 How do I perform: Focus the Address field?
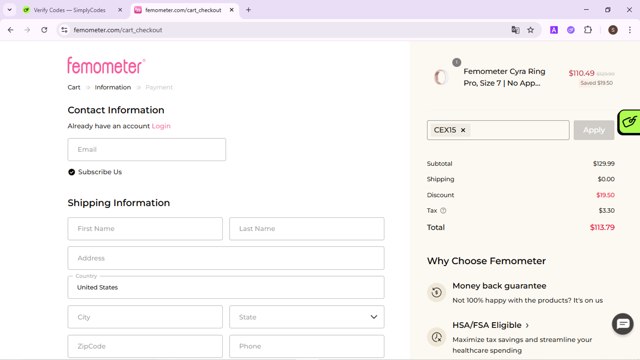click(226, 258)
